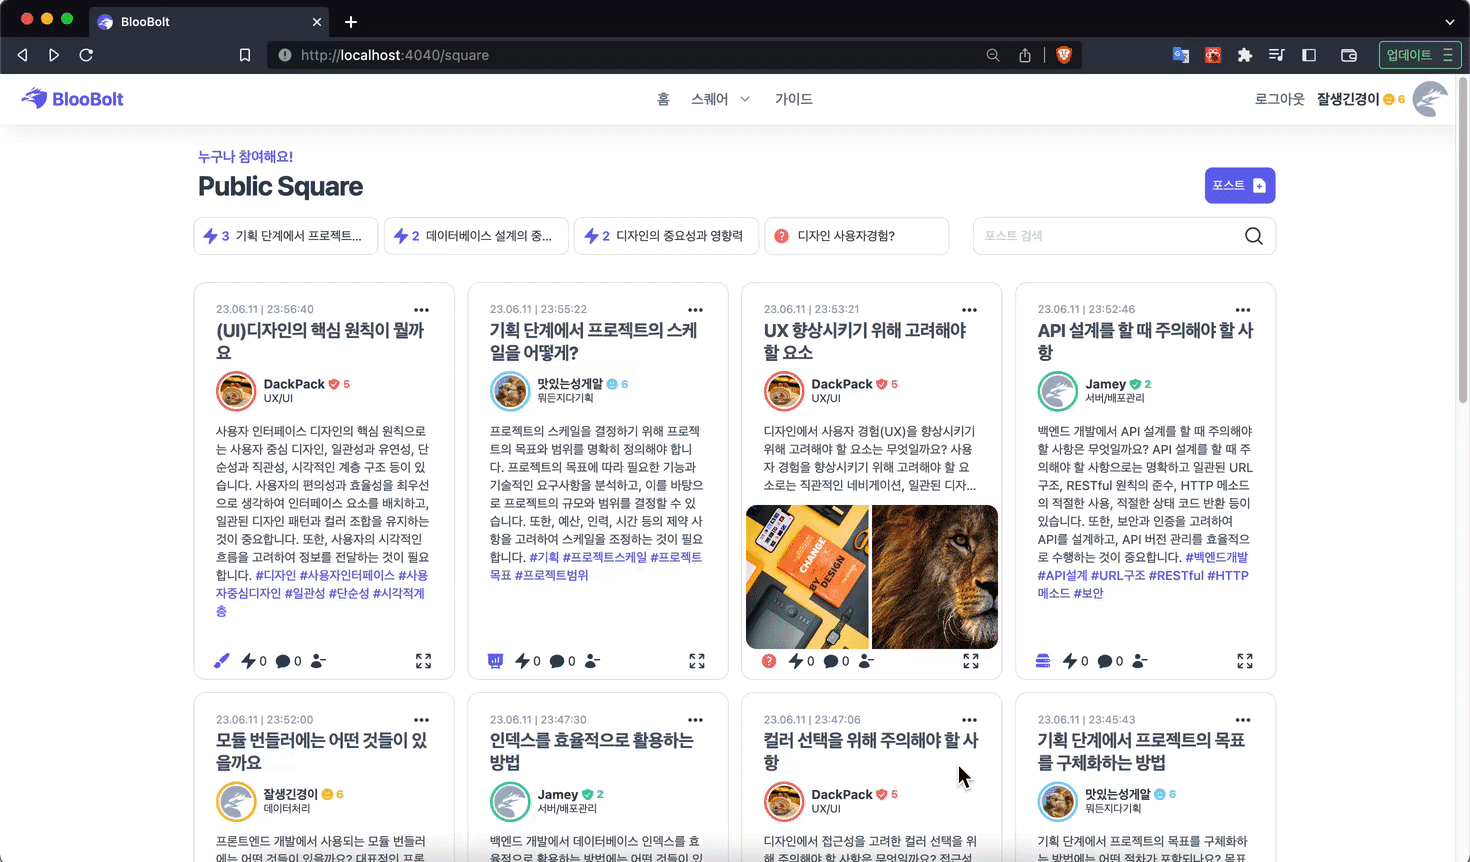Open comments on UI디자인 핵심 원칙 post
1470x862 pixels.
tap(283, 661)
